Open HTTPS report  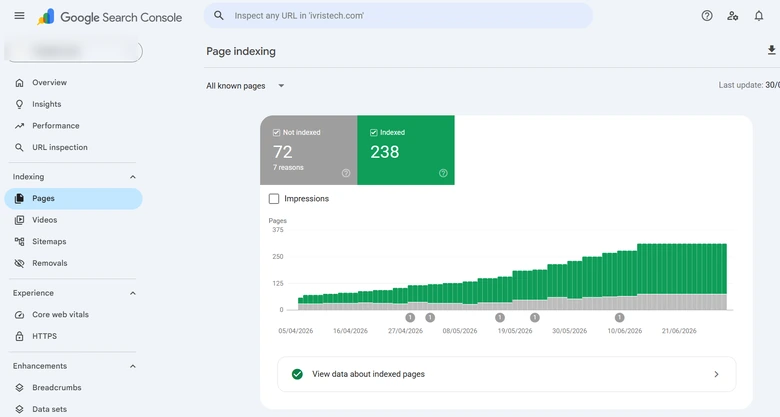tap(74, 336)
